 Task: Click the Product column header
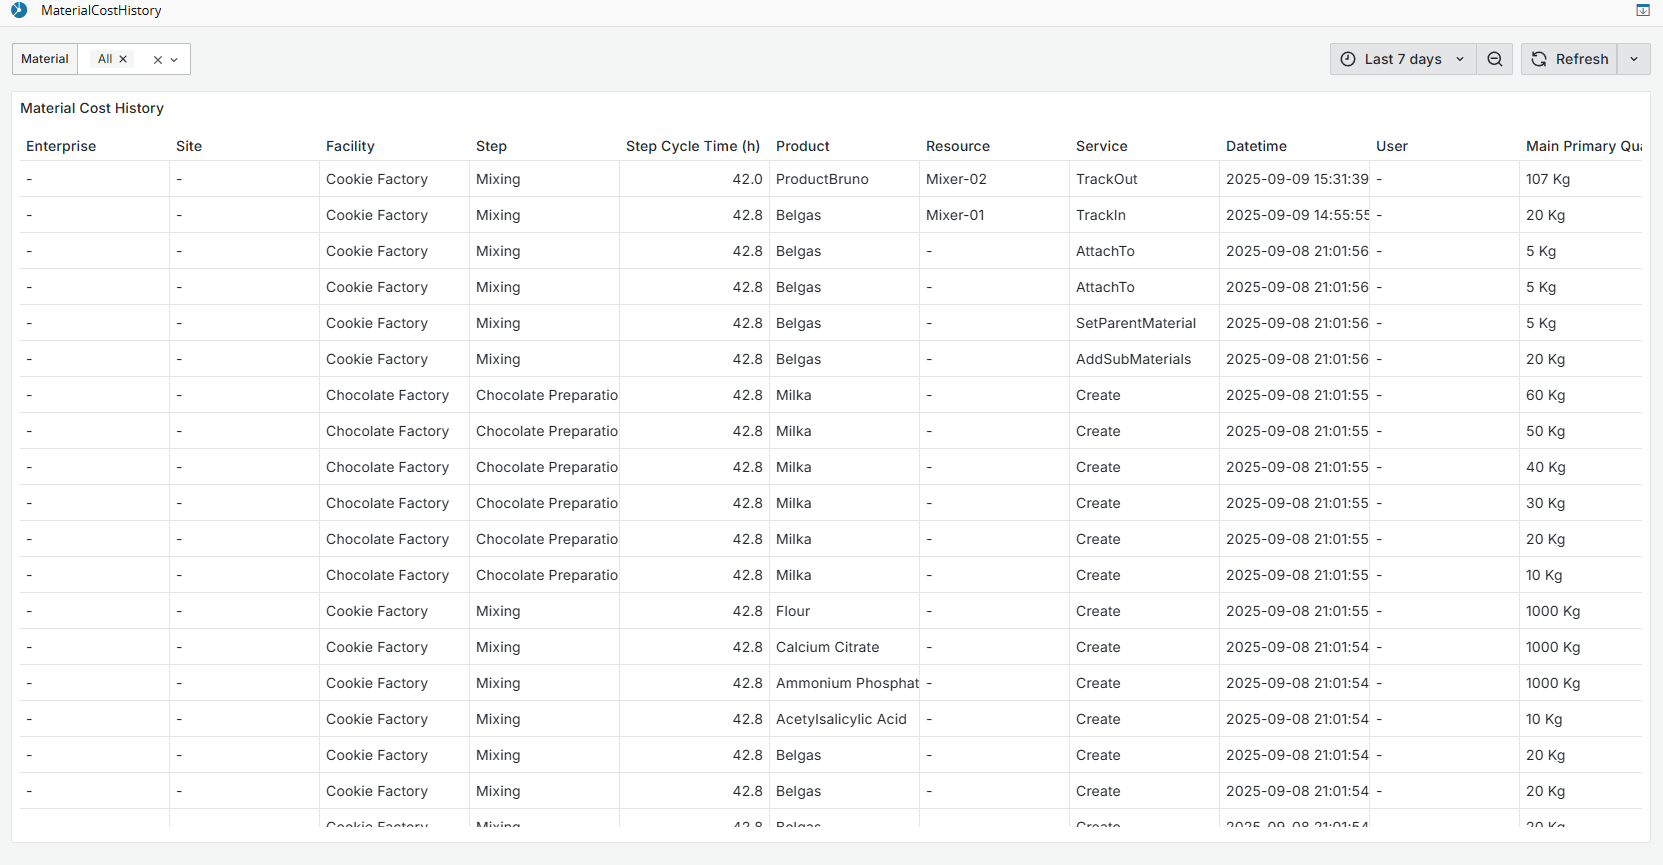coord(802,146)
